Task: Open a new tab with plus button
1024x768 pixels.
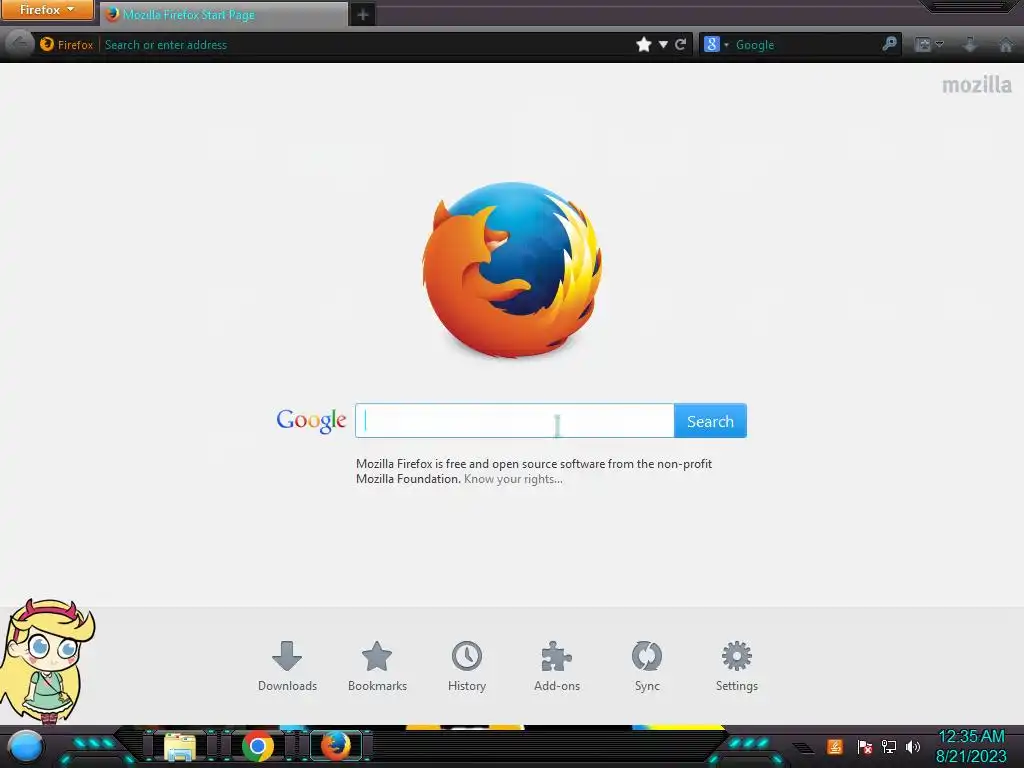Action: pos(363,14)
